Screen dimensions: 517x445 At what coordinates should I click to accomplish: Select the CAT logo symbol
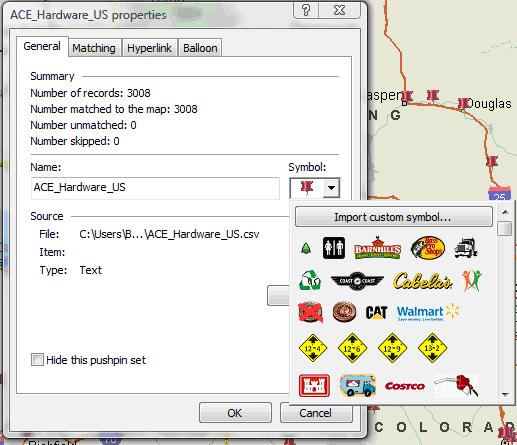point(376,313)
